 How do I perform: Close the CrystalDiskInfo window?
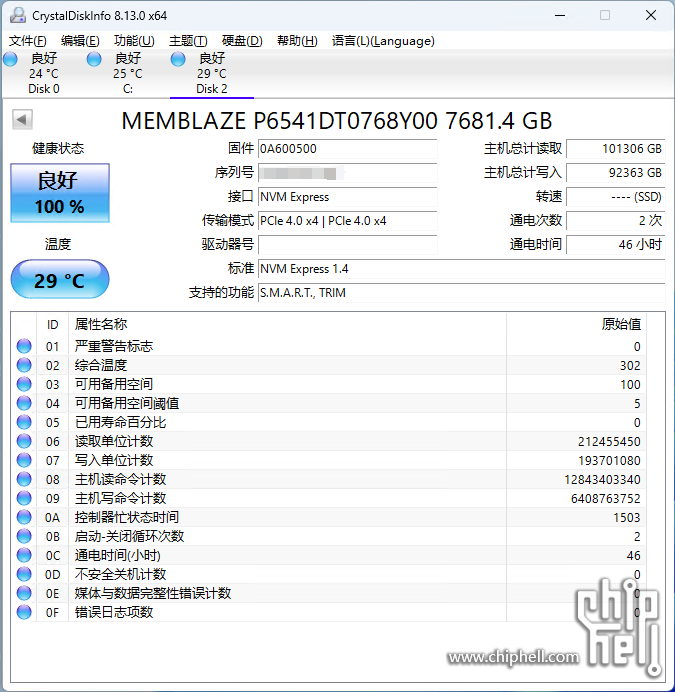pos(651,15)
